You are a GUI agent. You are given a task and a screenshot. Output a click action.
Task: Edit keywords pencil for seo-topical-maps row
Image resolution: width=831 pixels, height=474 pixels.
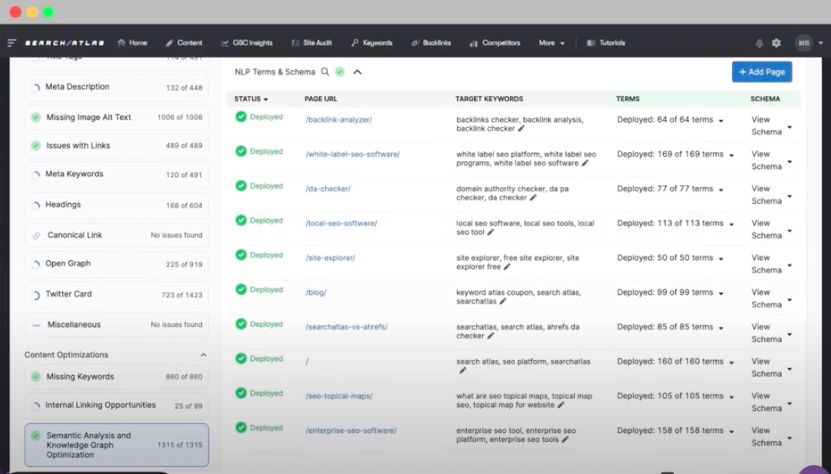point(561,405)
